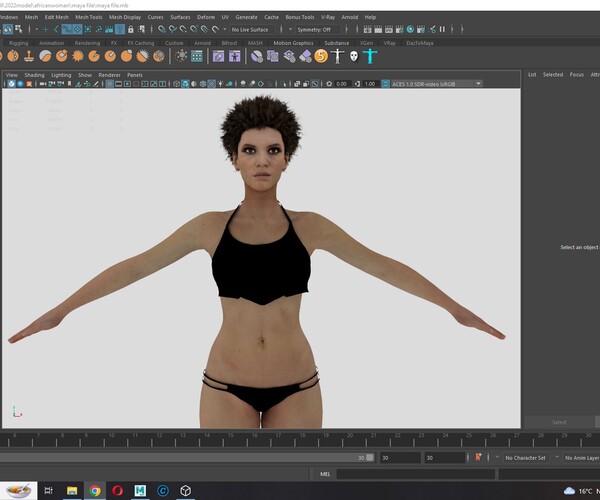Open Chrome from the Windows taskbar
This screenshot has height=500, width=600.
point(95,491)
